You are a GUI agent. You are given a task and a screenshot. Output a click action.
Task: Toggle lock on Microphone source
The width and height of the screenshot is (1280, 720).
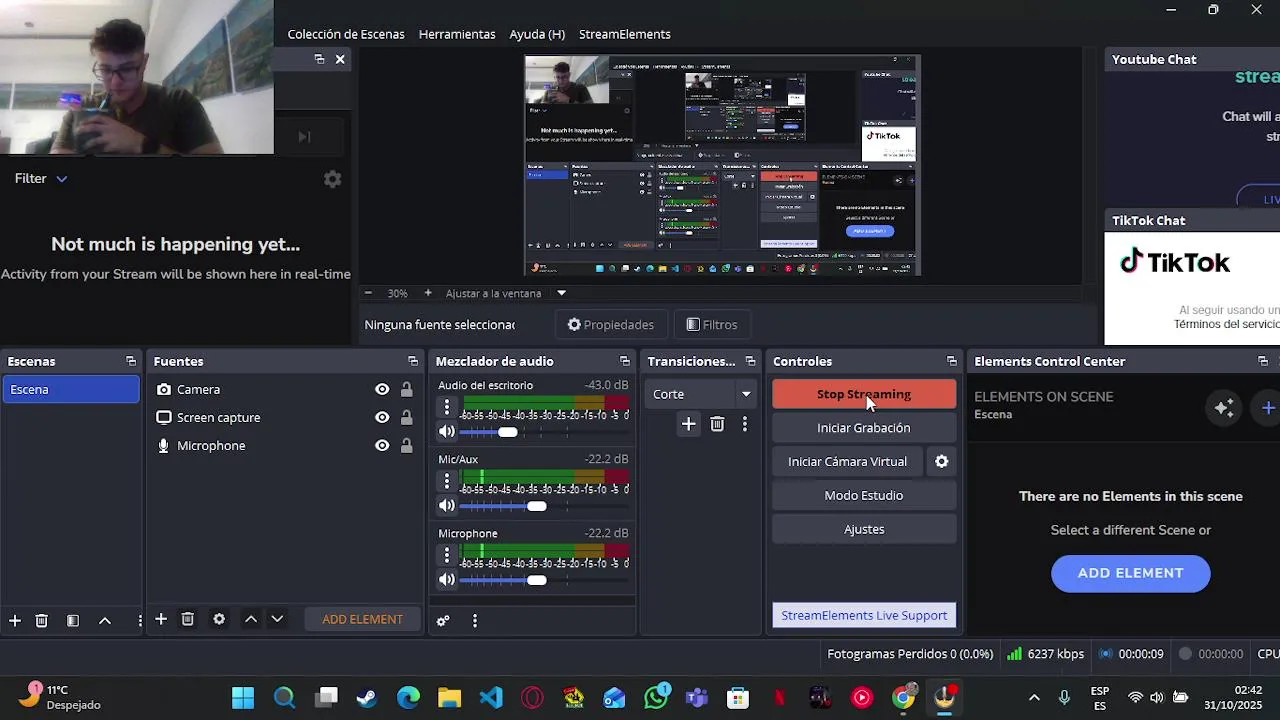[406, 446]
